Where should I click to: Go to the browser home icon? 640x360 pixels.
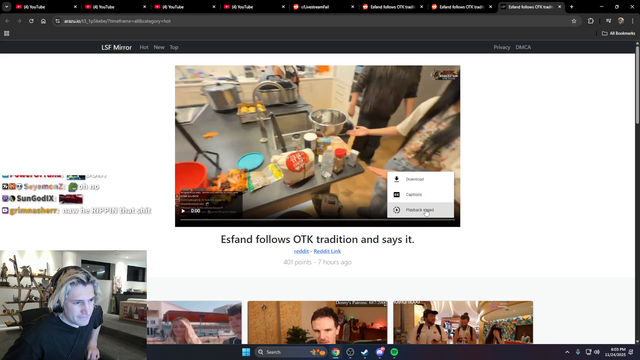click(x=43, y=21)
